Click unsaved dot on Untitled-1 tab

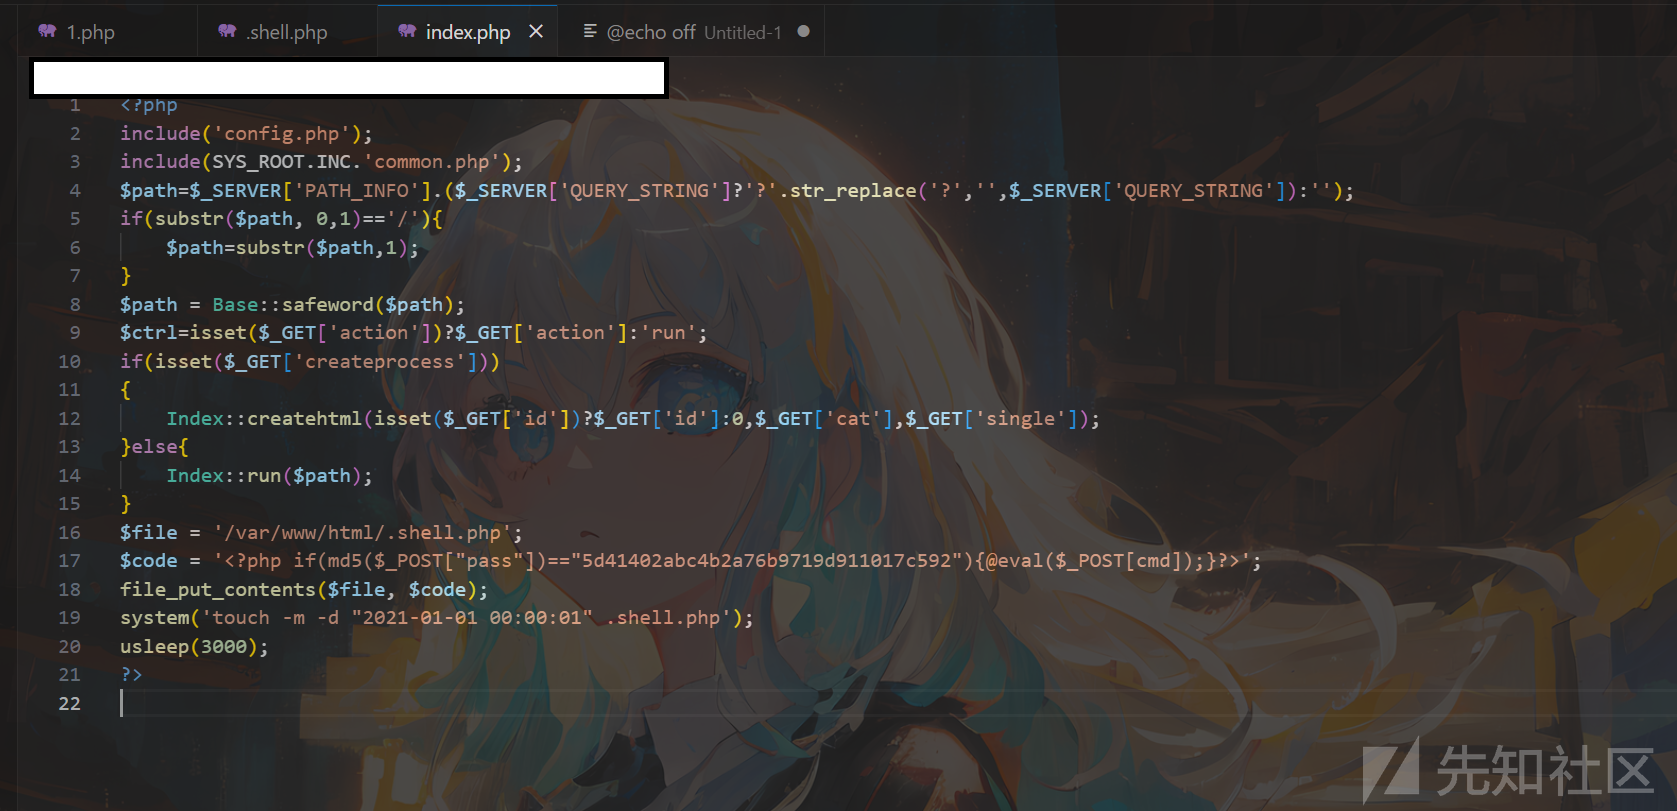[803, 32]
